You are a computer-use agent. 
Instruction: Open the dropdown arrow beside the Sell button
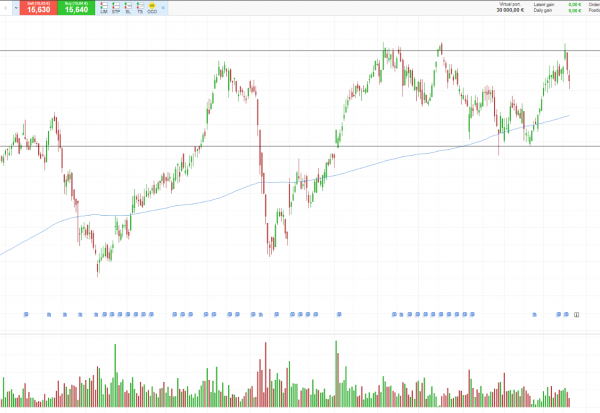point(16,8)
